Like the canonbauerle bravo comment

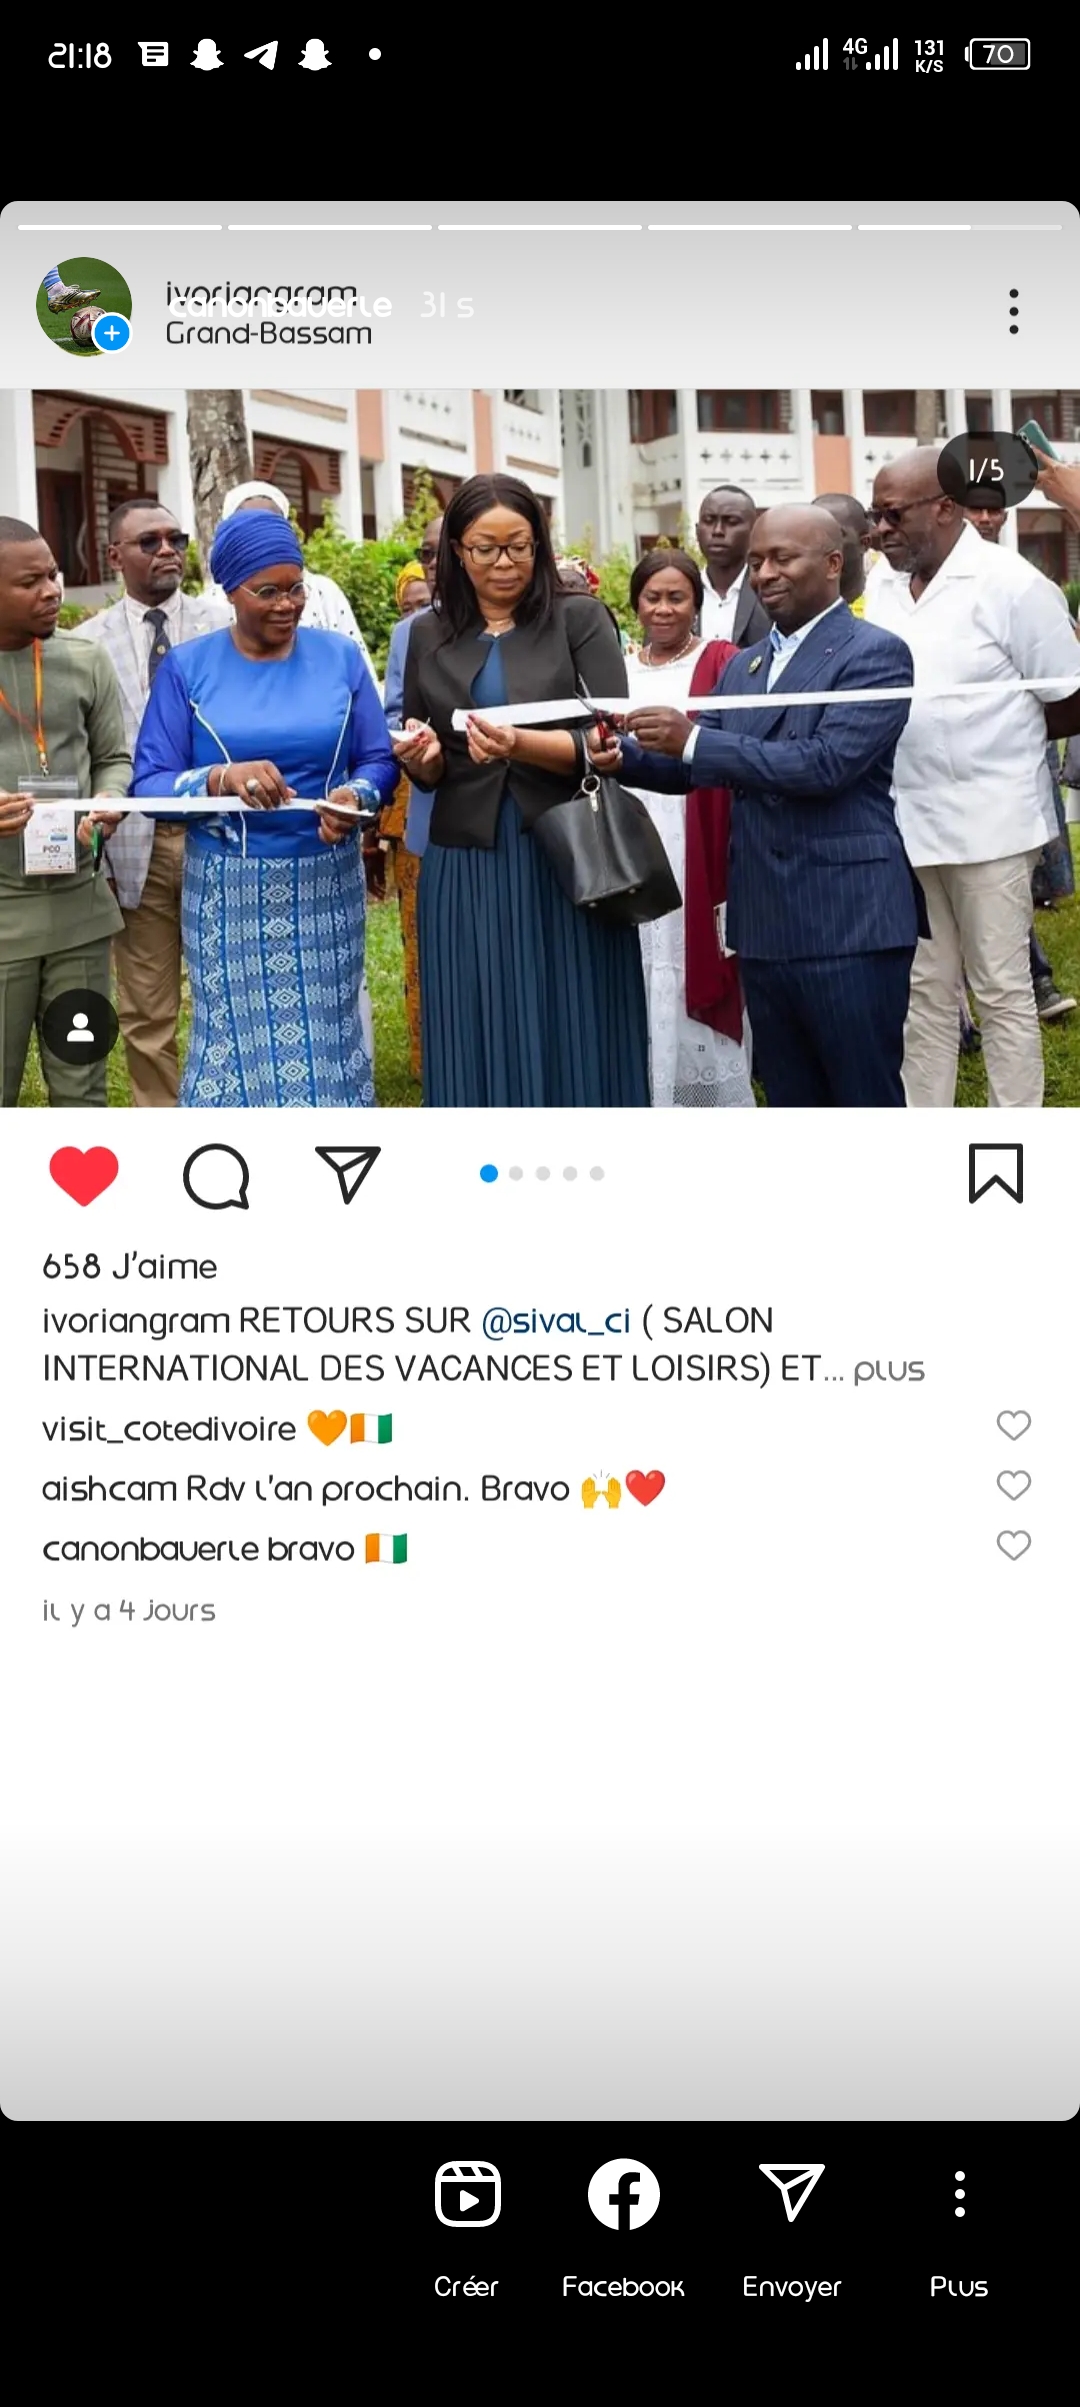pyautogui.click(x=1014, y=1546)
